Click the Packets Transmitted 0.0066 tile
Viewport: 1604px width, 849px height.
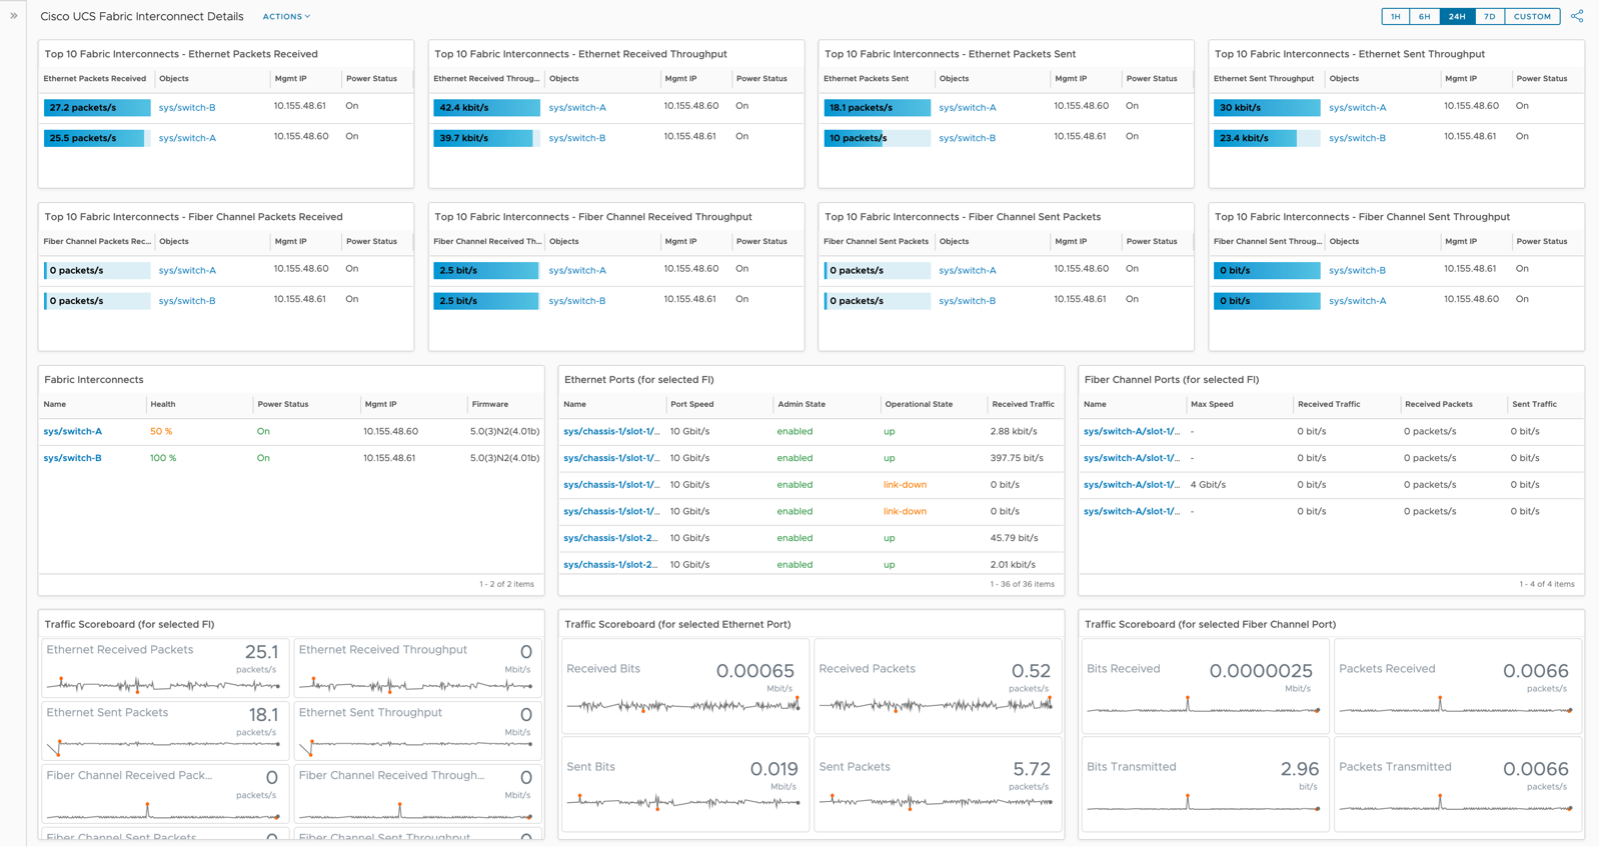pyautogui.click(x=1458, y=785)
